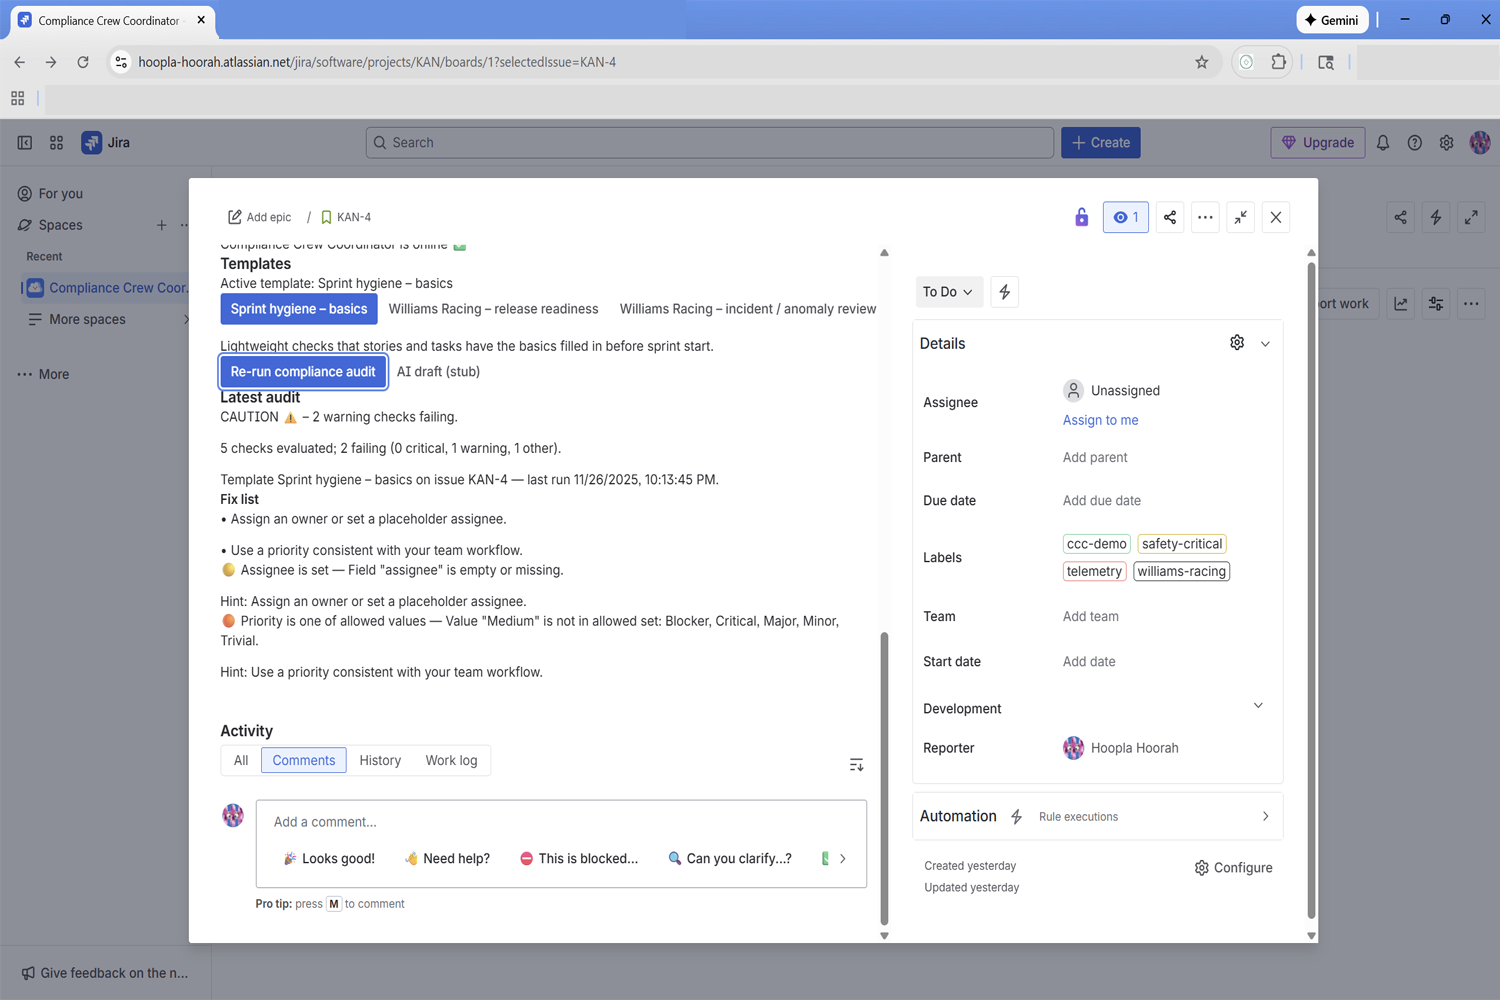Open the To Do status dropdown
The width and height of the screenshot is (1500, 1000).
[948, 292]
